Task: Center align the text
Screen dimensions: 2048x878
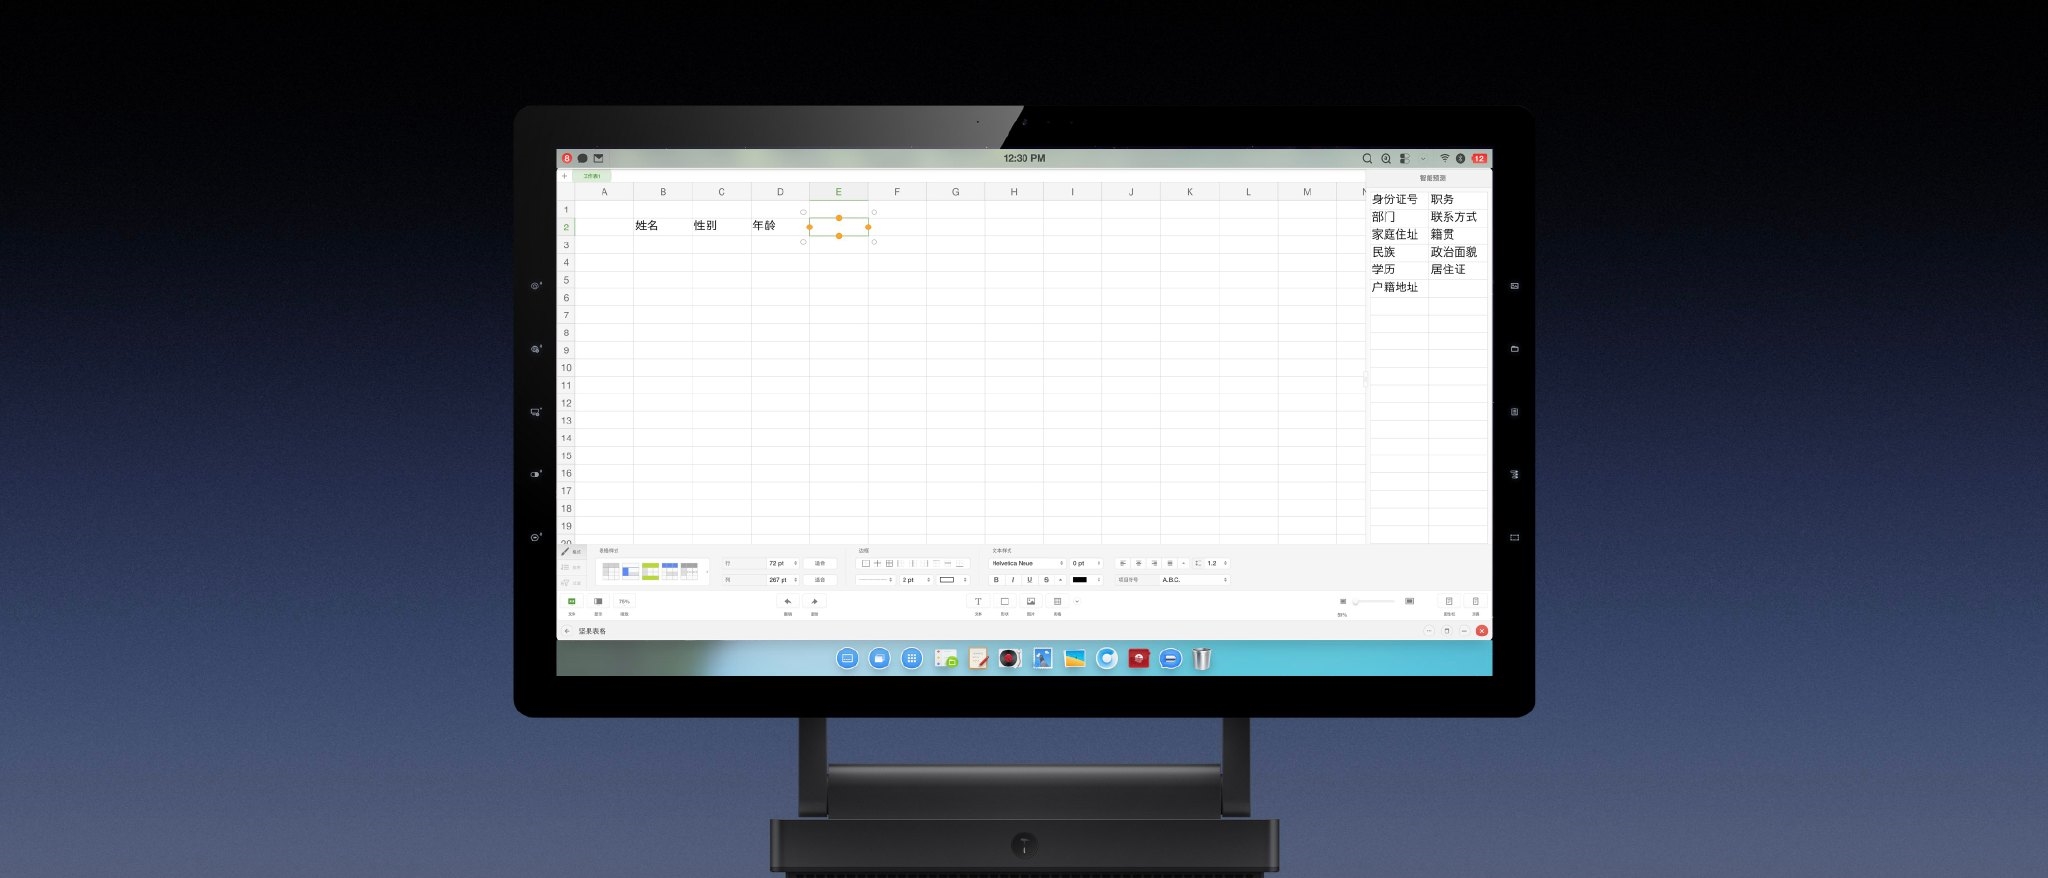Action: tap(1139, 564)
